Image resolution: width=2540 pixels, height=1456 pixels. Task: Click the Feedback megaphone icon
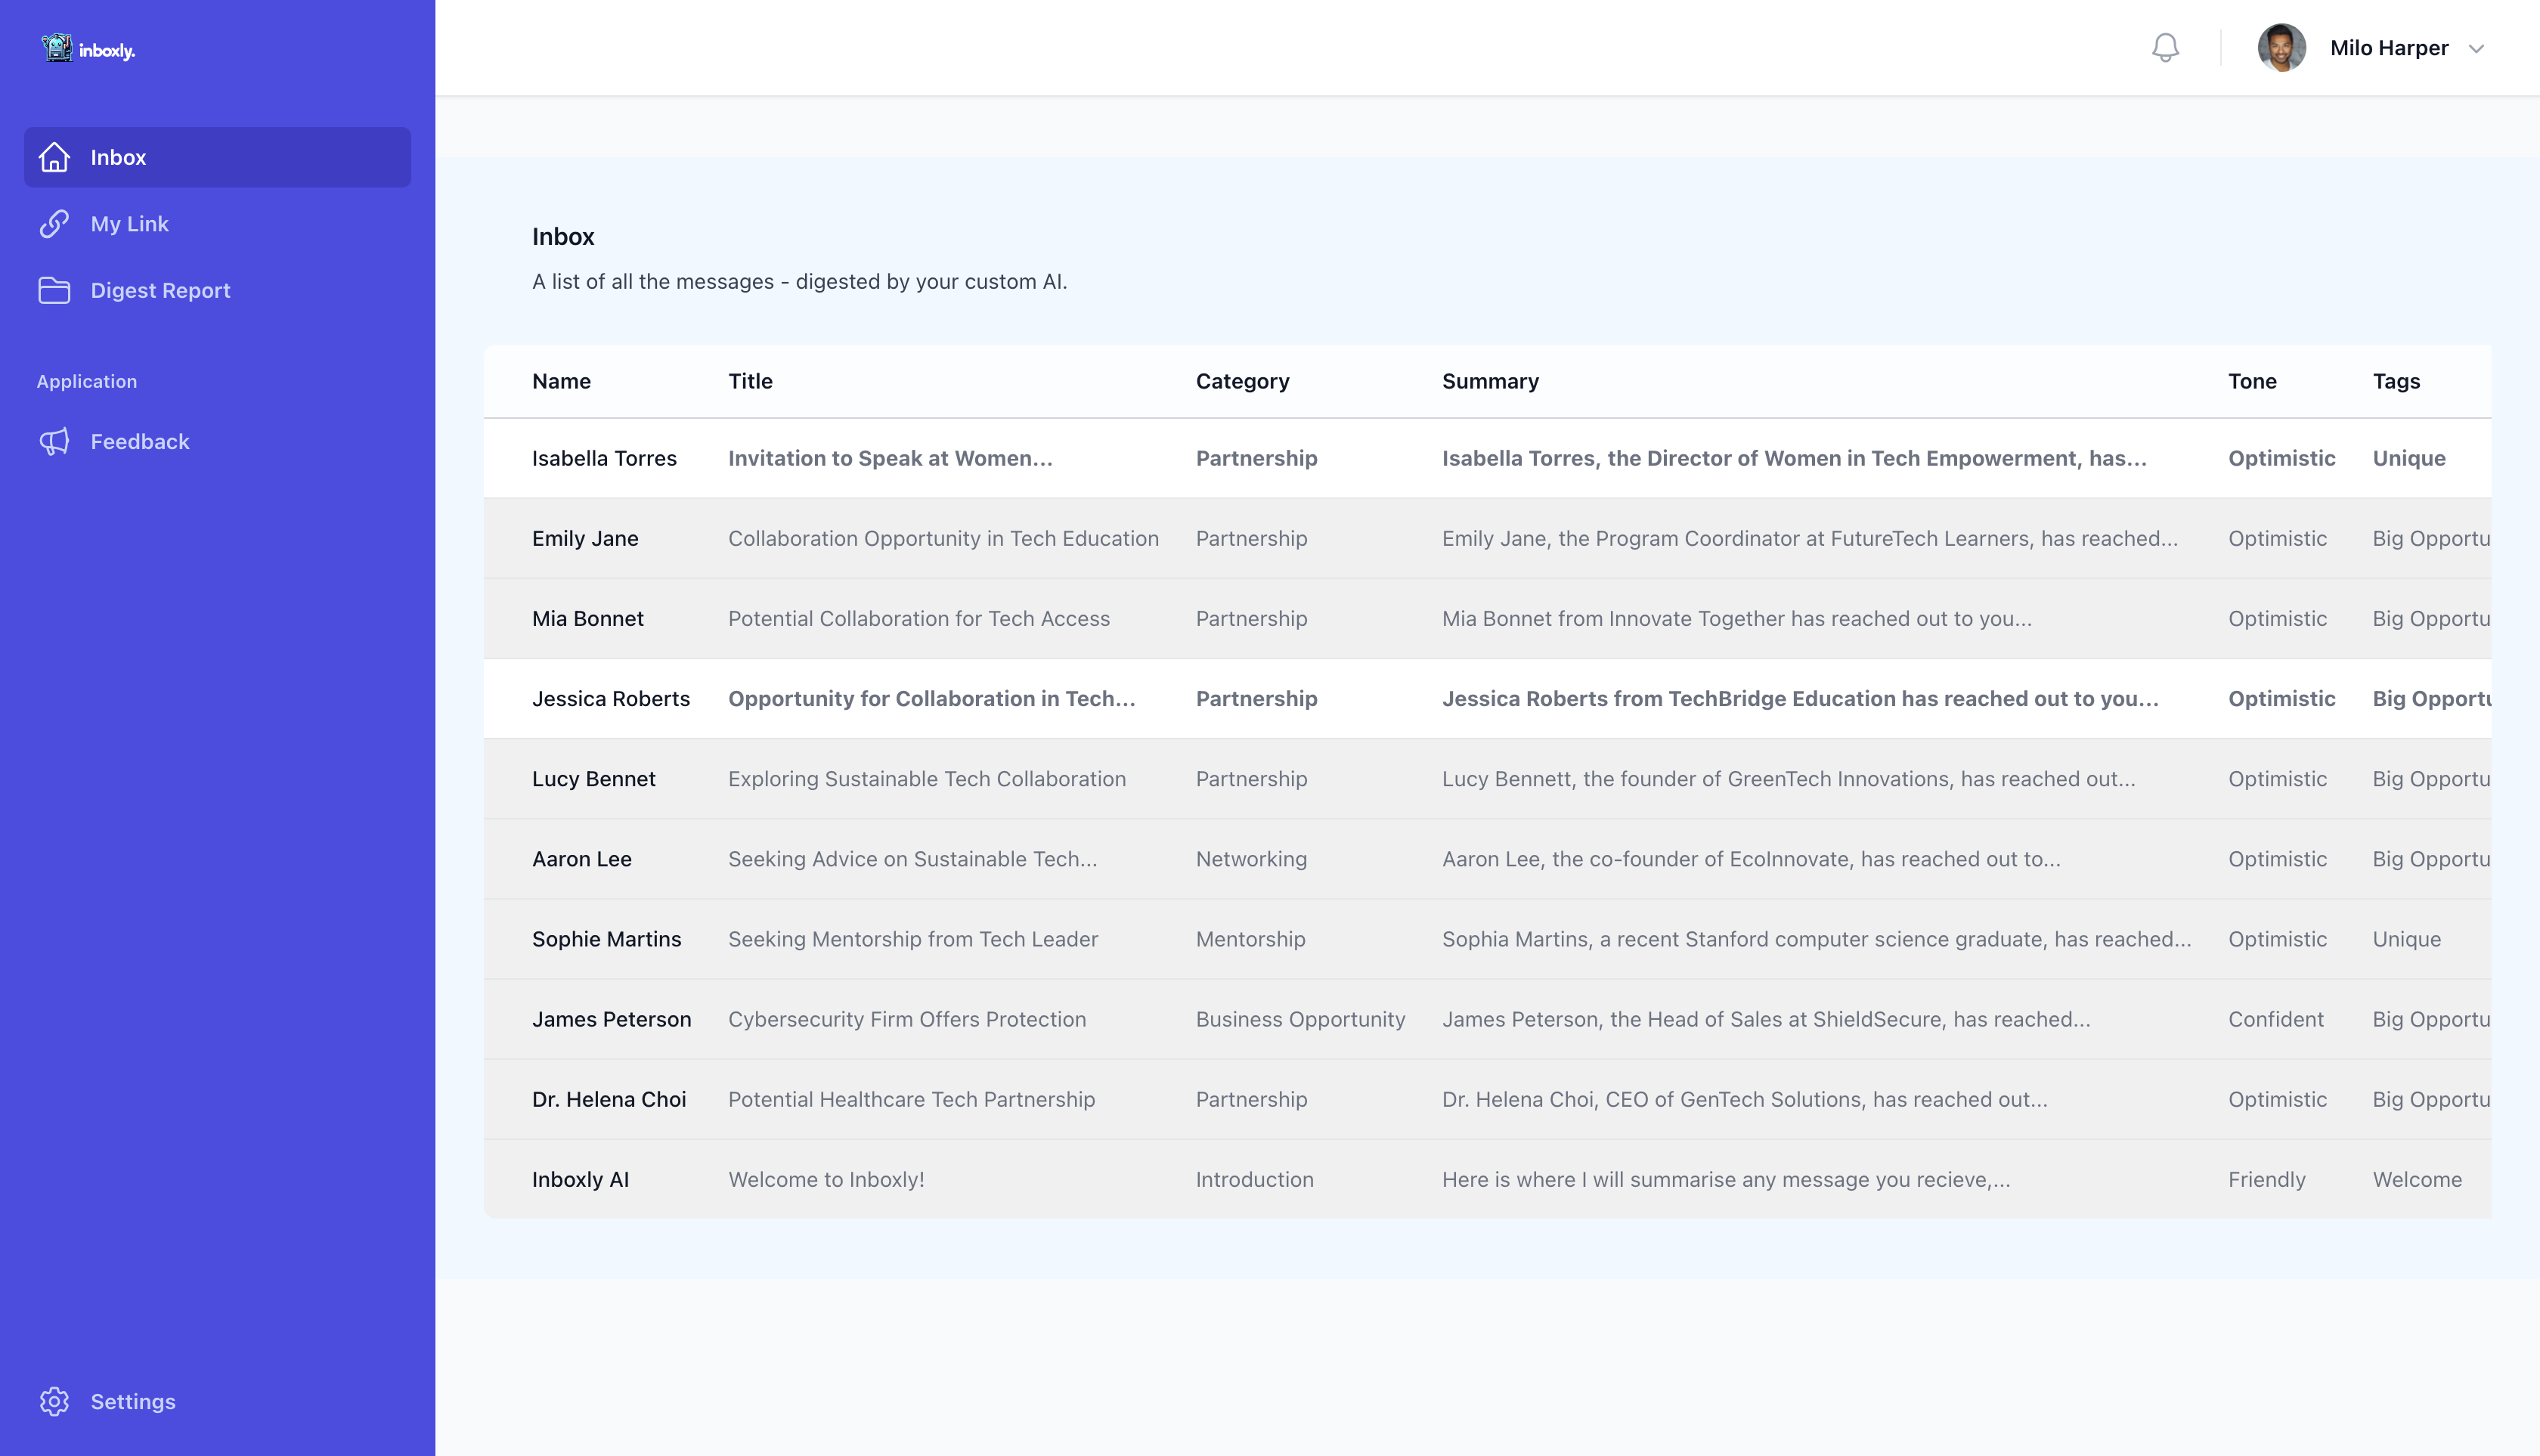click(x=54, y=441)
